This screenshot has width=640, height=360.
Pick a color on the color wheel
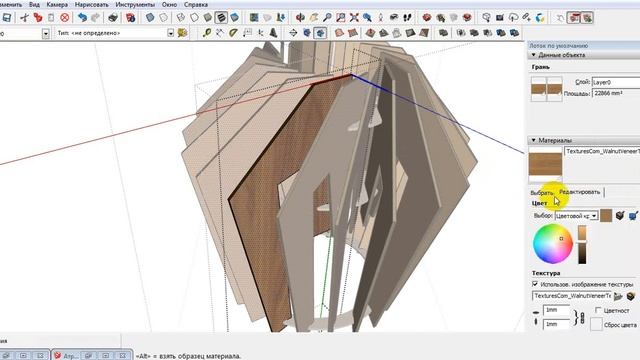[x=553, y=244]
